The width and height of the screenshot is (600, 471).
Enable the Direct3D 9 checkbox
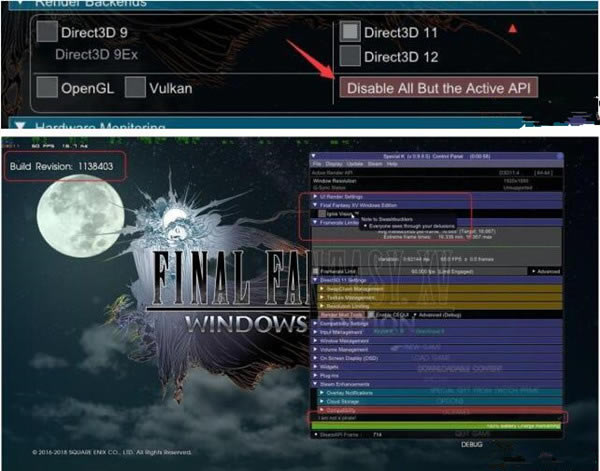[x=47, y=32]
